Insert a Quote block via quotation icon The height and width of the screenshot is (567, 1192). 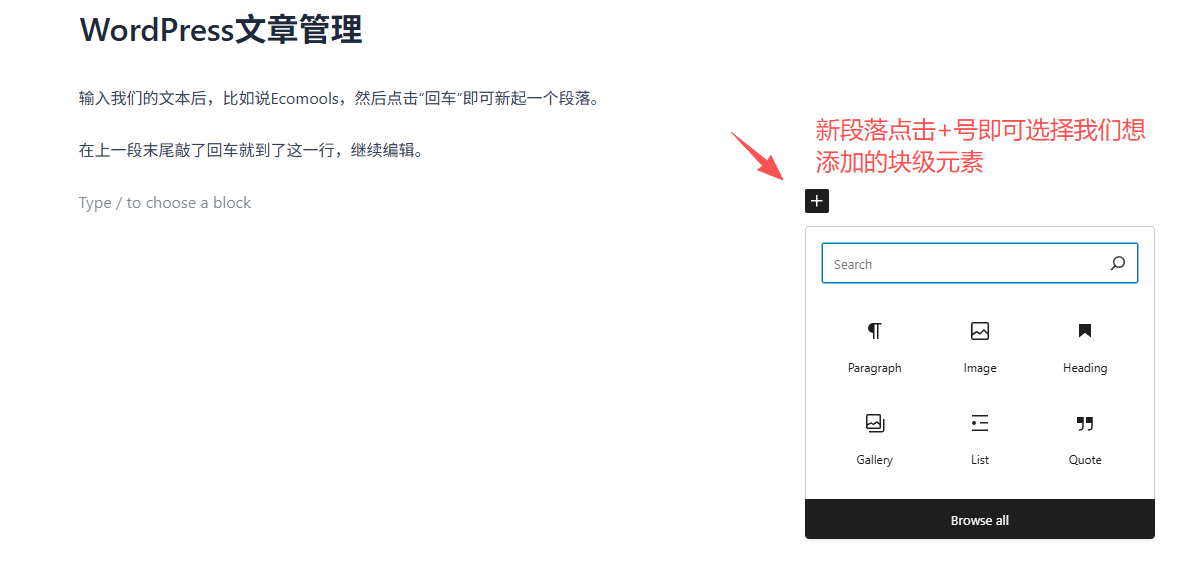click(x=1084, y=423)
